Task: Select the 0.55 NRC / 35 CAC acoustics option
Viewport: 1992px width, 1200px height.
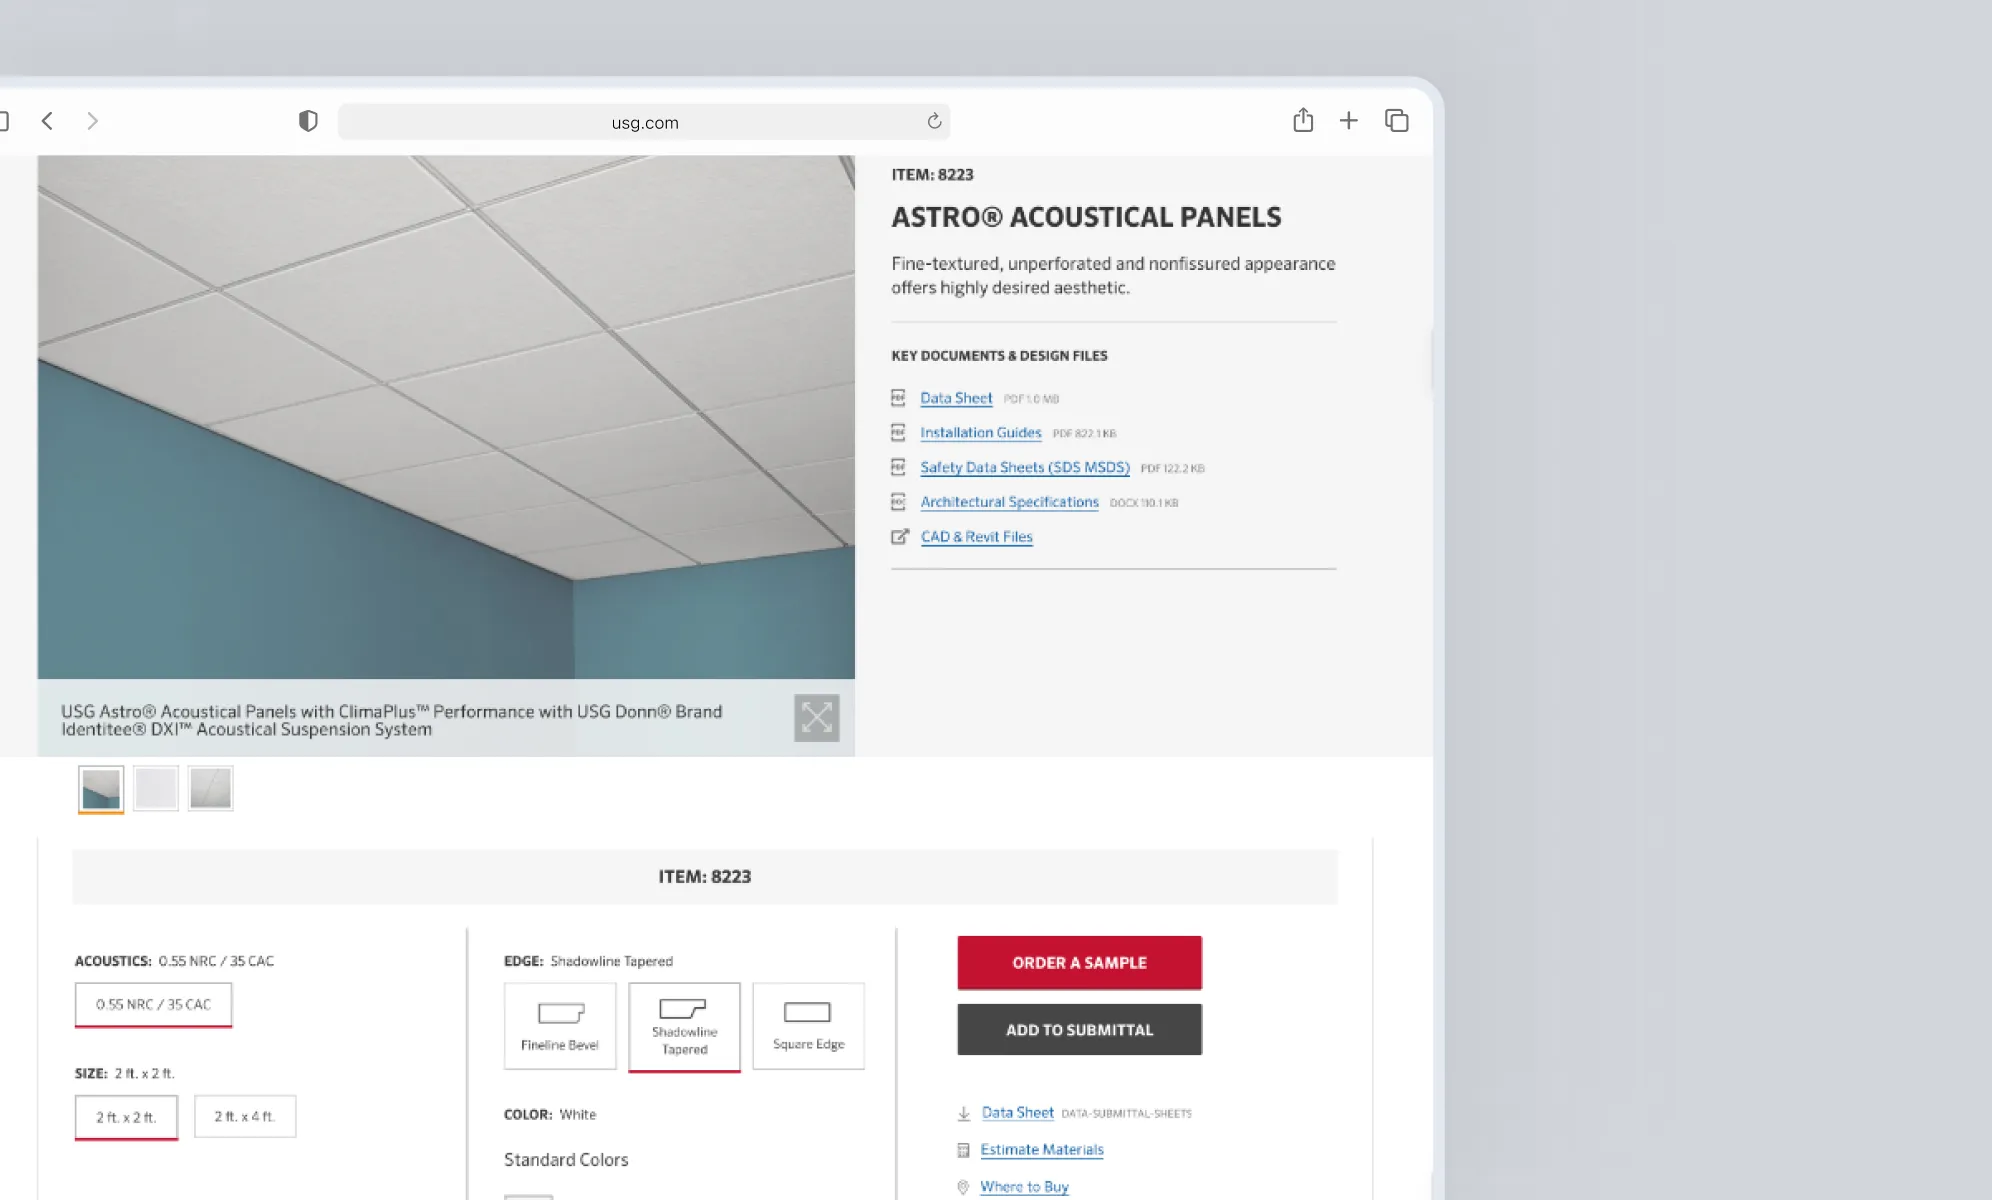Action: coord(153,1005)
